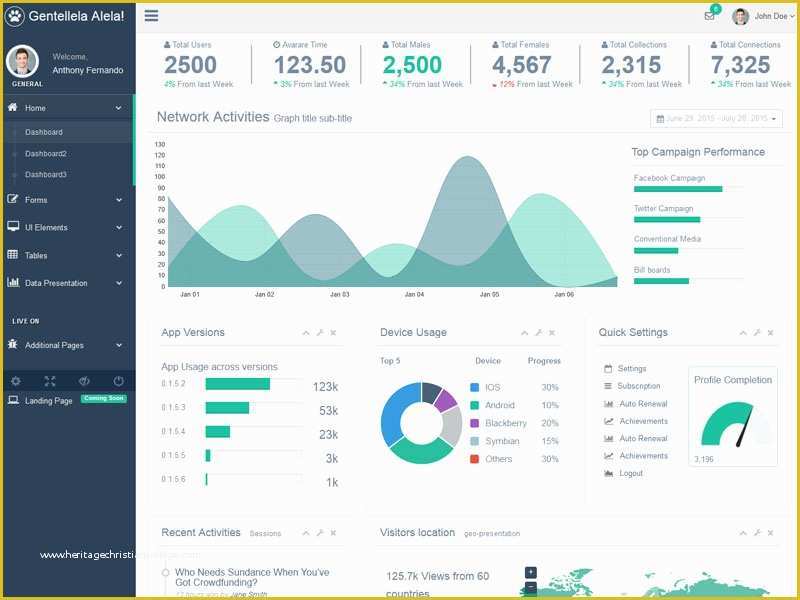Viewport: 800px width, 600px height.
Task: Click the Home house icon in sidebar
Action: [x=13, y=107]
